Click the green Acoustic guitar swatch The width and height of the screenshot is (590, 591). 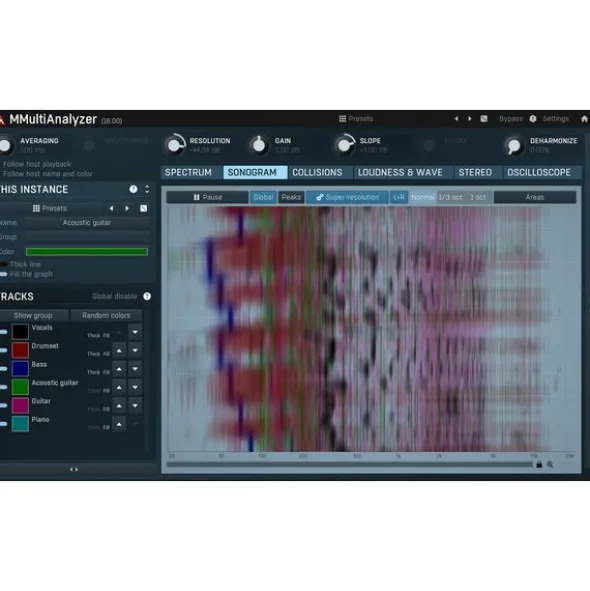[x=20, y=387]
